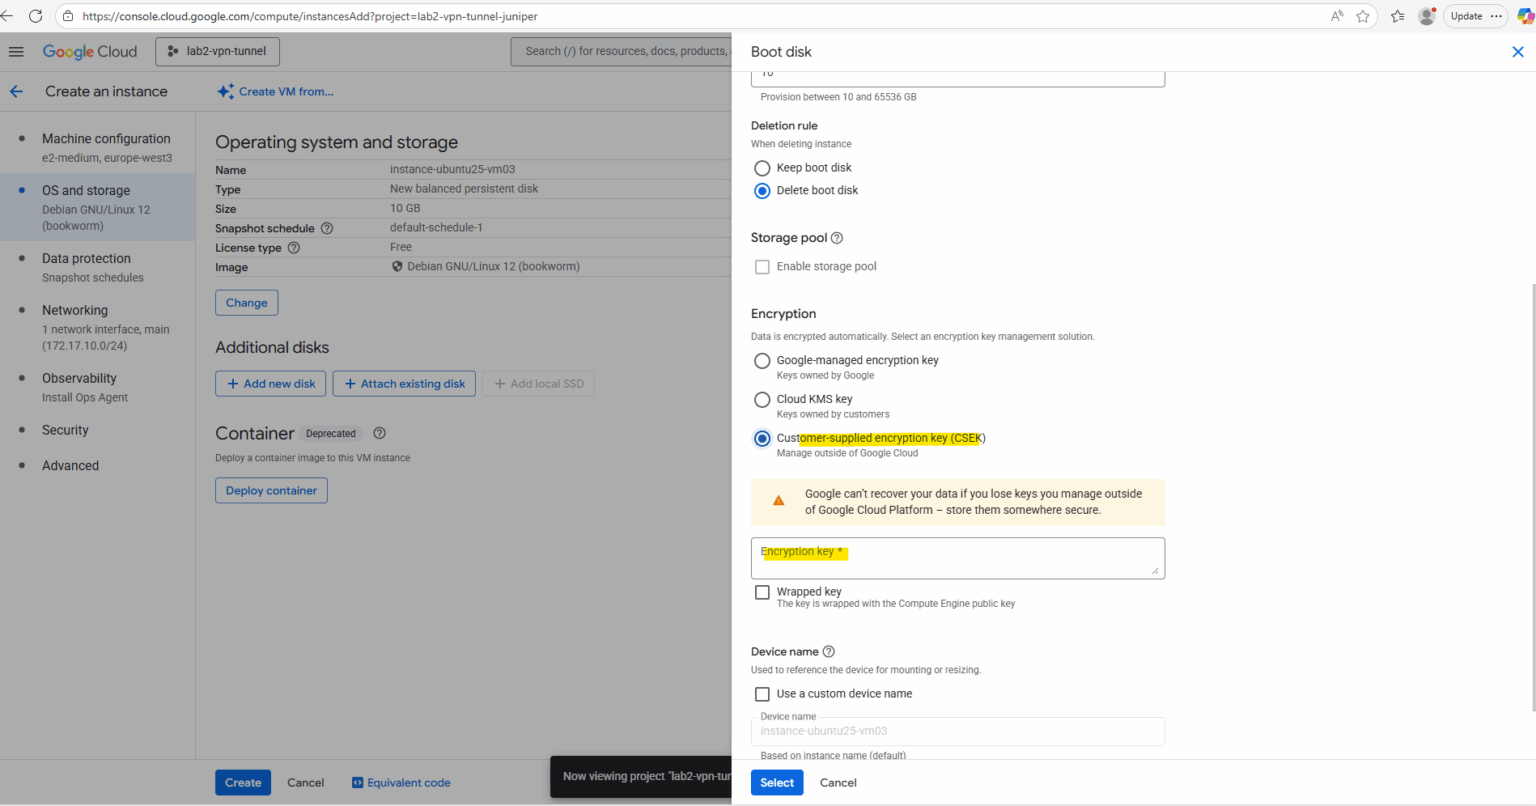Go to the Data protection section
This screenshot has height=806, width=1536.
[x=86, y=258]
